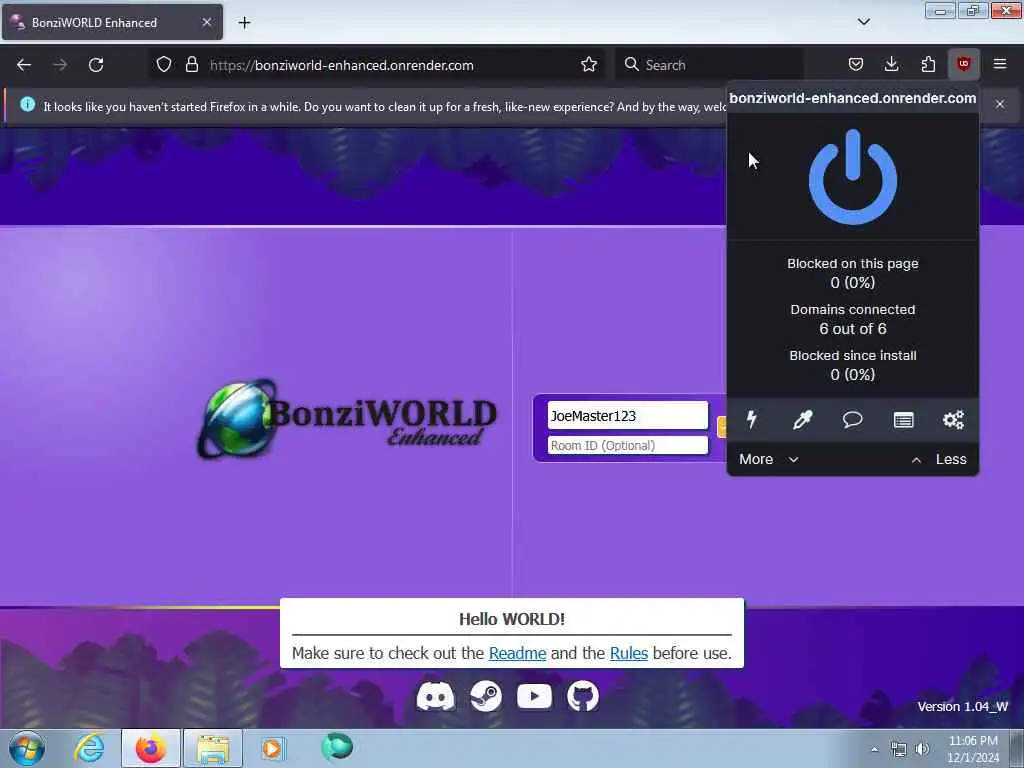Dismiss the Firefox refresh notification bar
The image size is (1024, 768).
point(1000,104)
